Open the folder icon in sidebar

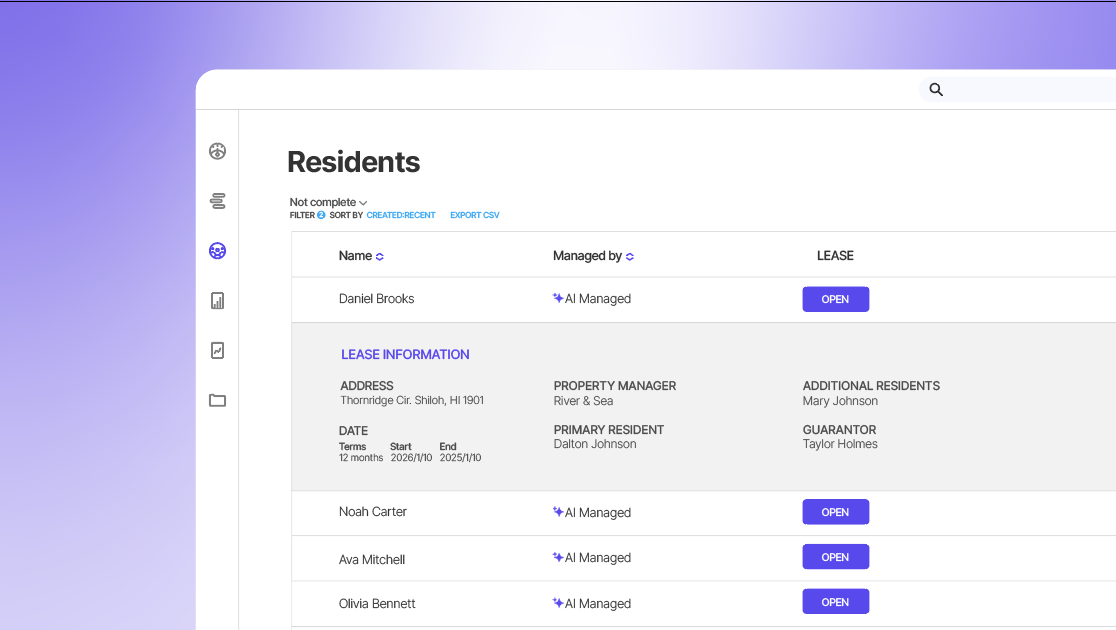click(217, 400)
